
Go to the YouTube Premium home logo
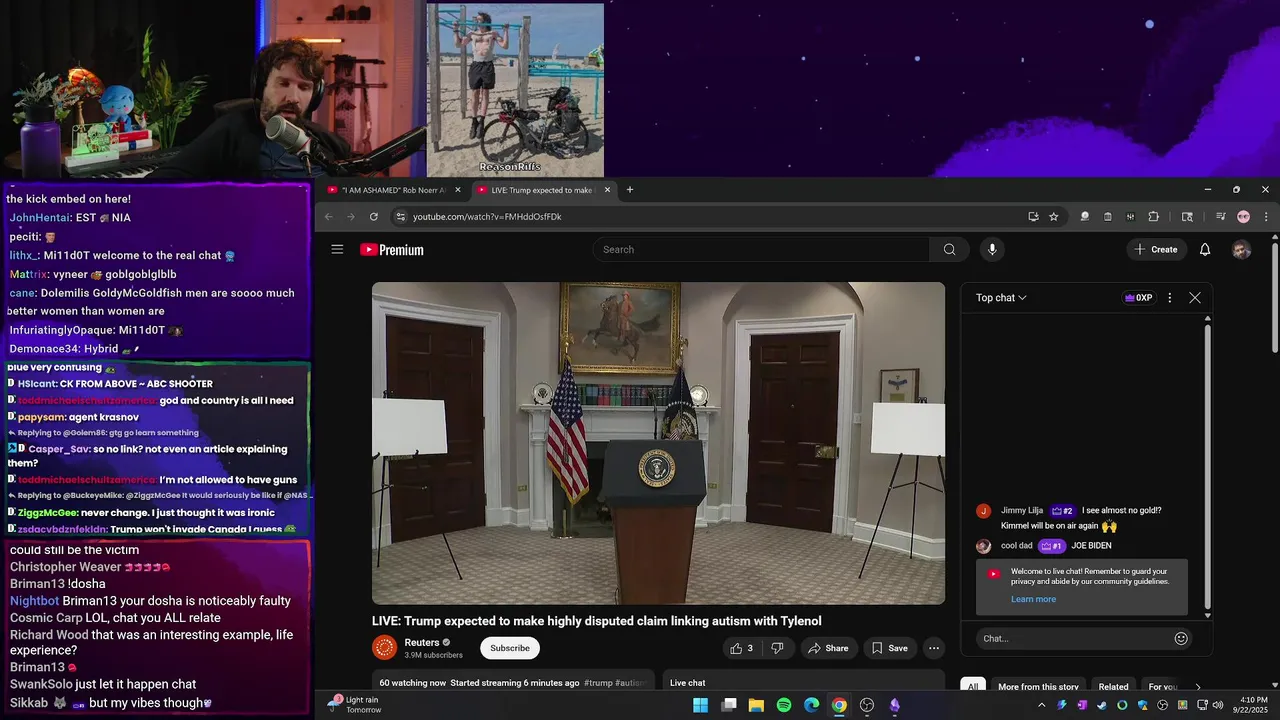pos(392,250)
